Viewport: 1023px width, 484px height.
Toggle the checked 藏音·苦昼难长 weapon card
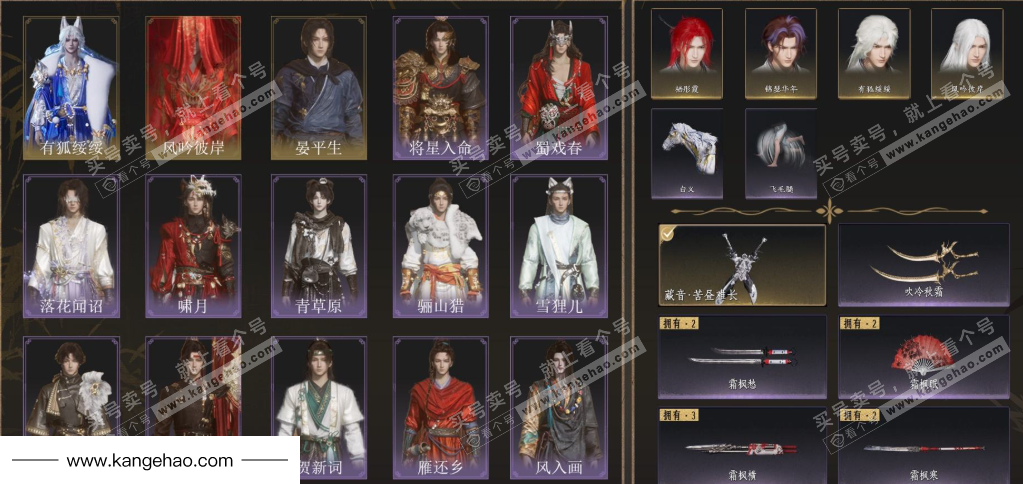[742, 265]
